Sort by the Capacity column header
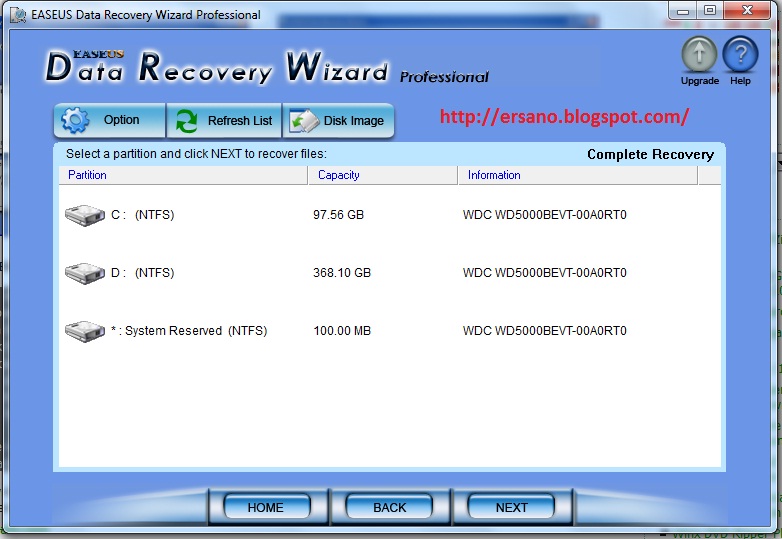782x539 pixels. click(383, 175)
